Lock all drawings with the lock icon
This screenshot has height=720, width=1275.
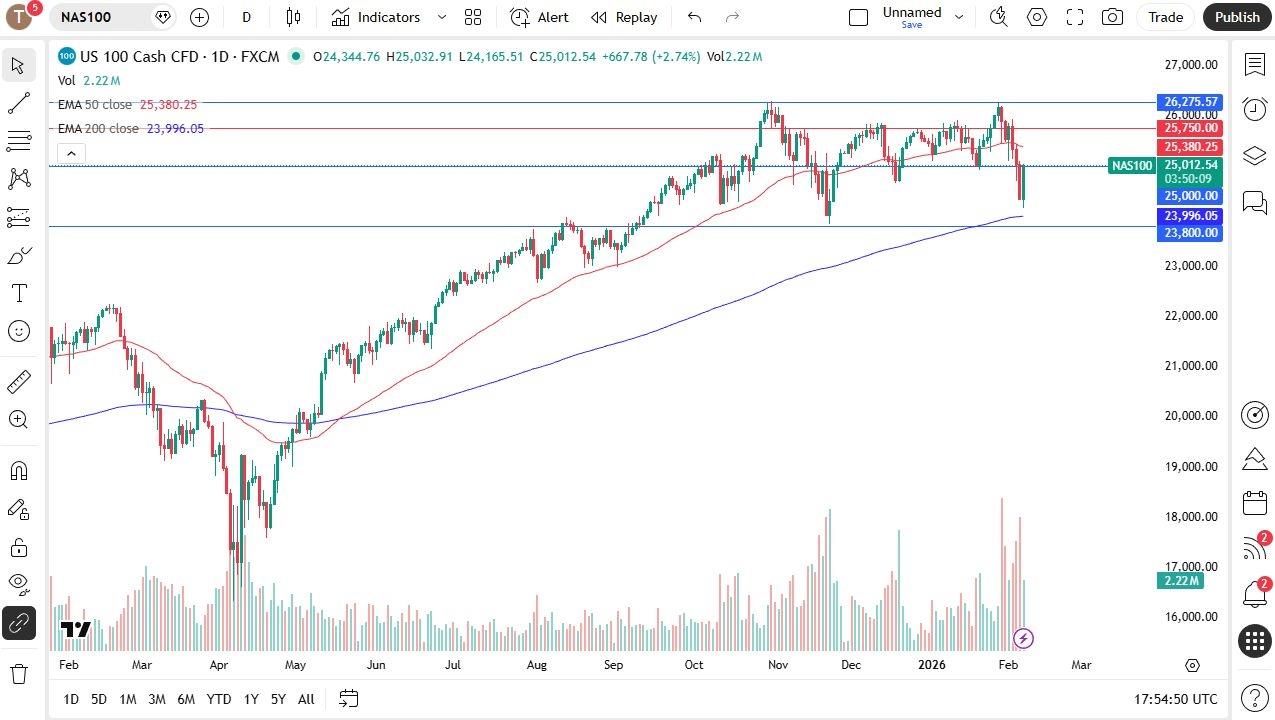point(18,547)
